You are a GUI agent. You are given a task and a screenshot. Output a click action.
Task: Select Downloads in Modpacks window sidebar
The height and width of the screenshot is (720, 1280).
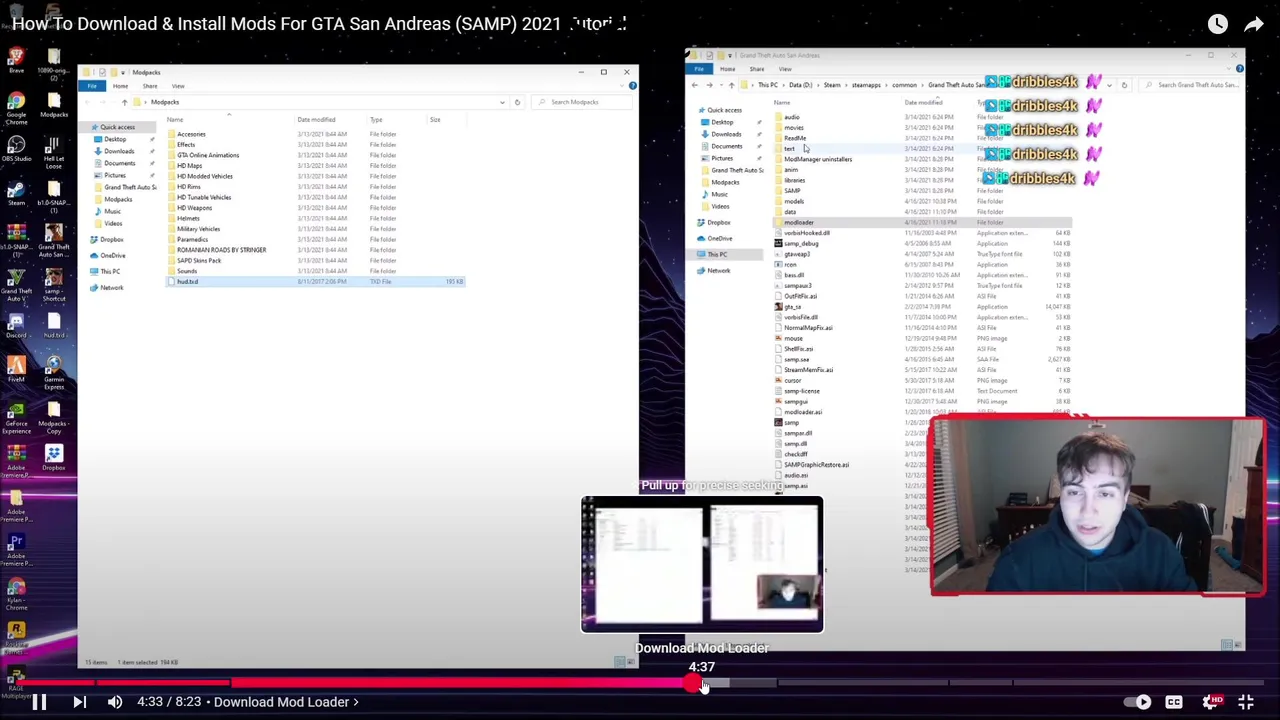click(119, 151)
